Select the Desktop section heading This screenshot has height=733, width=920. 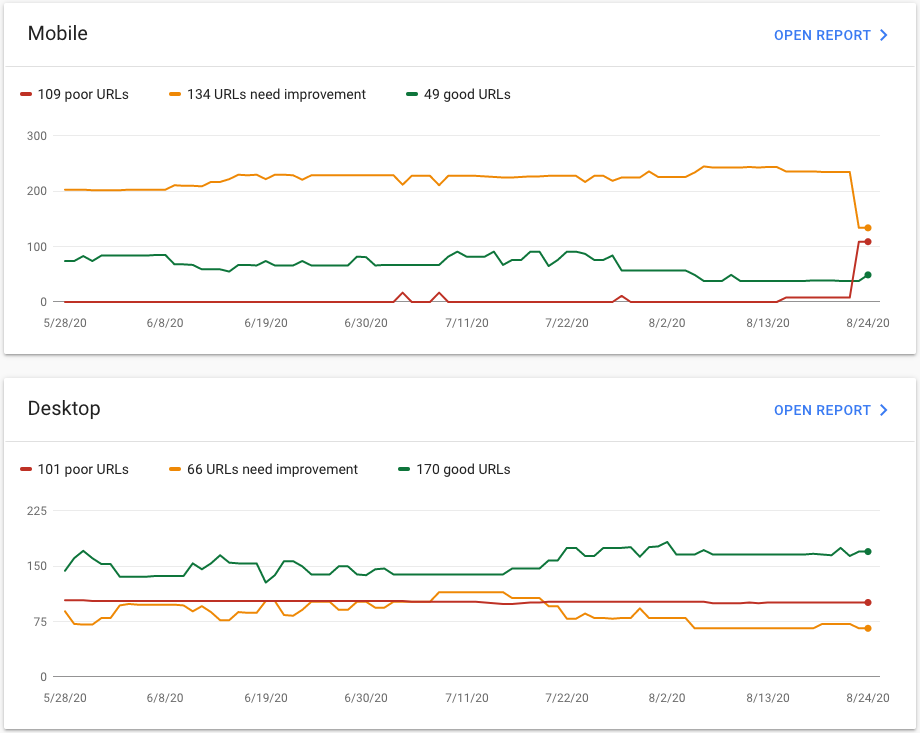[x=64, y=408]
